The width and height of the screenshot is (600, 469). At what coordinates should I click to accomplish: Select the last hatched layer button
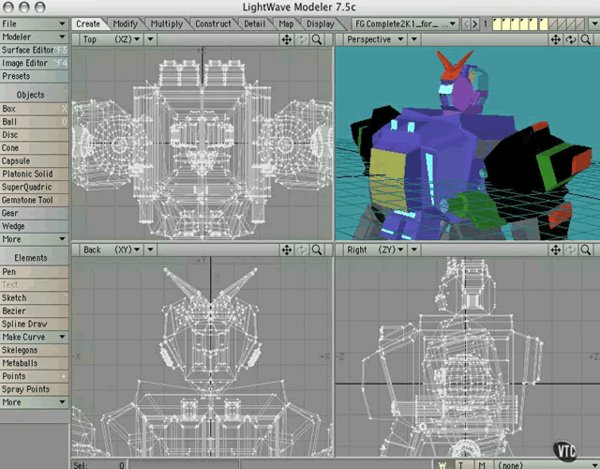(x=580, y=24)
